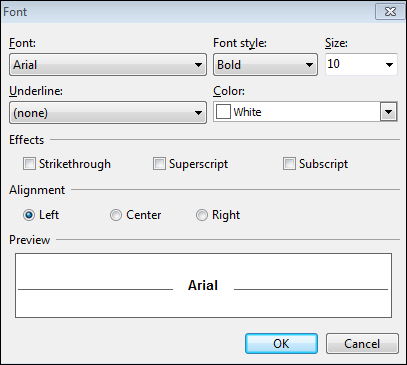Screen dimensions: 407x365
Task: Enable the Superscript checkbox
Action: (159, 164)
